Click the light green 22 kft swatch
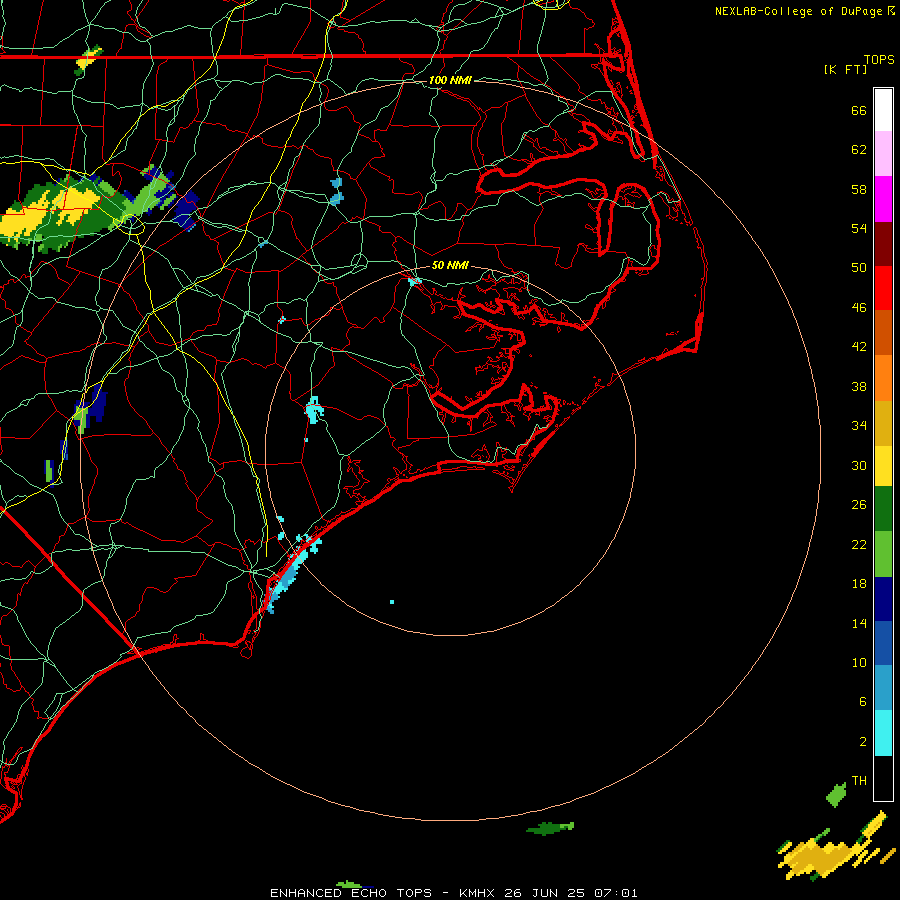The height and width of the screenshot is (900, 900). tap(883, 554)
